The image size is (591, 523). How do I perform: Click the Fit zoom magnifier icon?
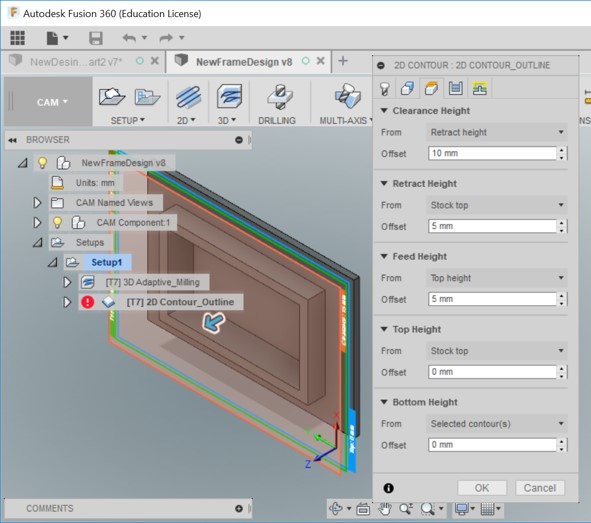pos(427,509)
